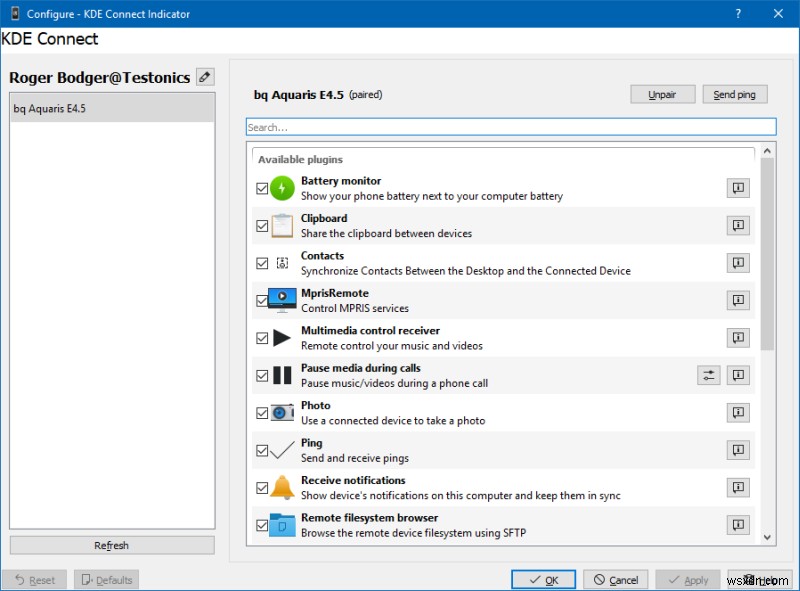View MprisRemote plugin information icon
Image resolution: width=800 pixels, height=591 pixels.
click(x=738, y=300)
